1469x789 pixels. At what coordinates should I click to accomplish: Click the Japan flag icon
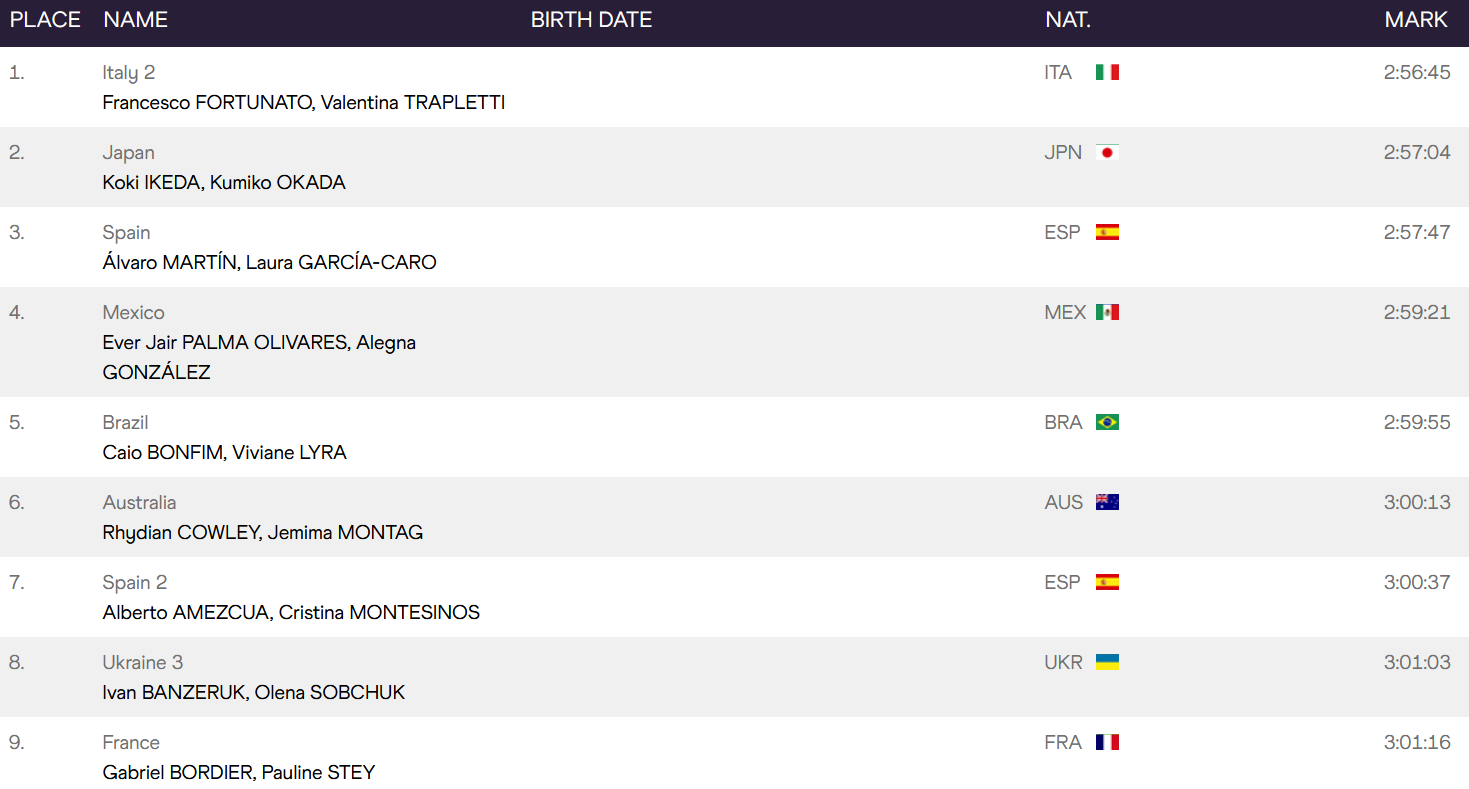pyautogui.click(x=1107, y=152)
